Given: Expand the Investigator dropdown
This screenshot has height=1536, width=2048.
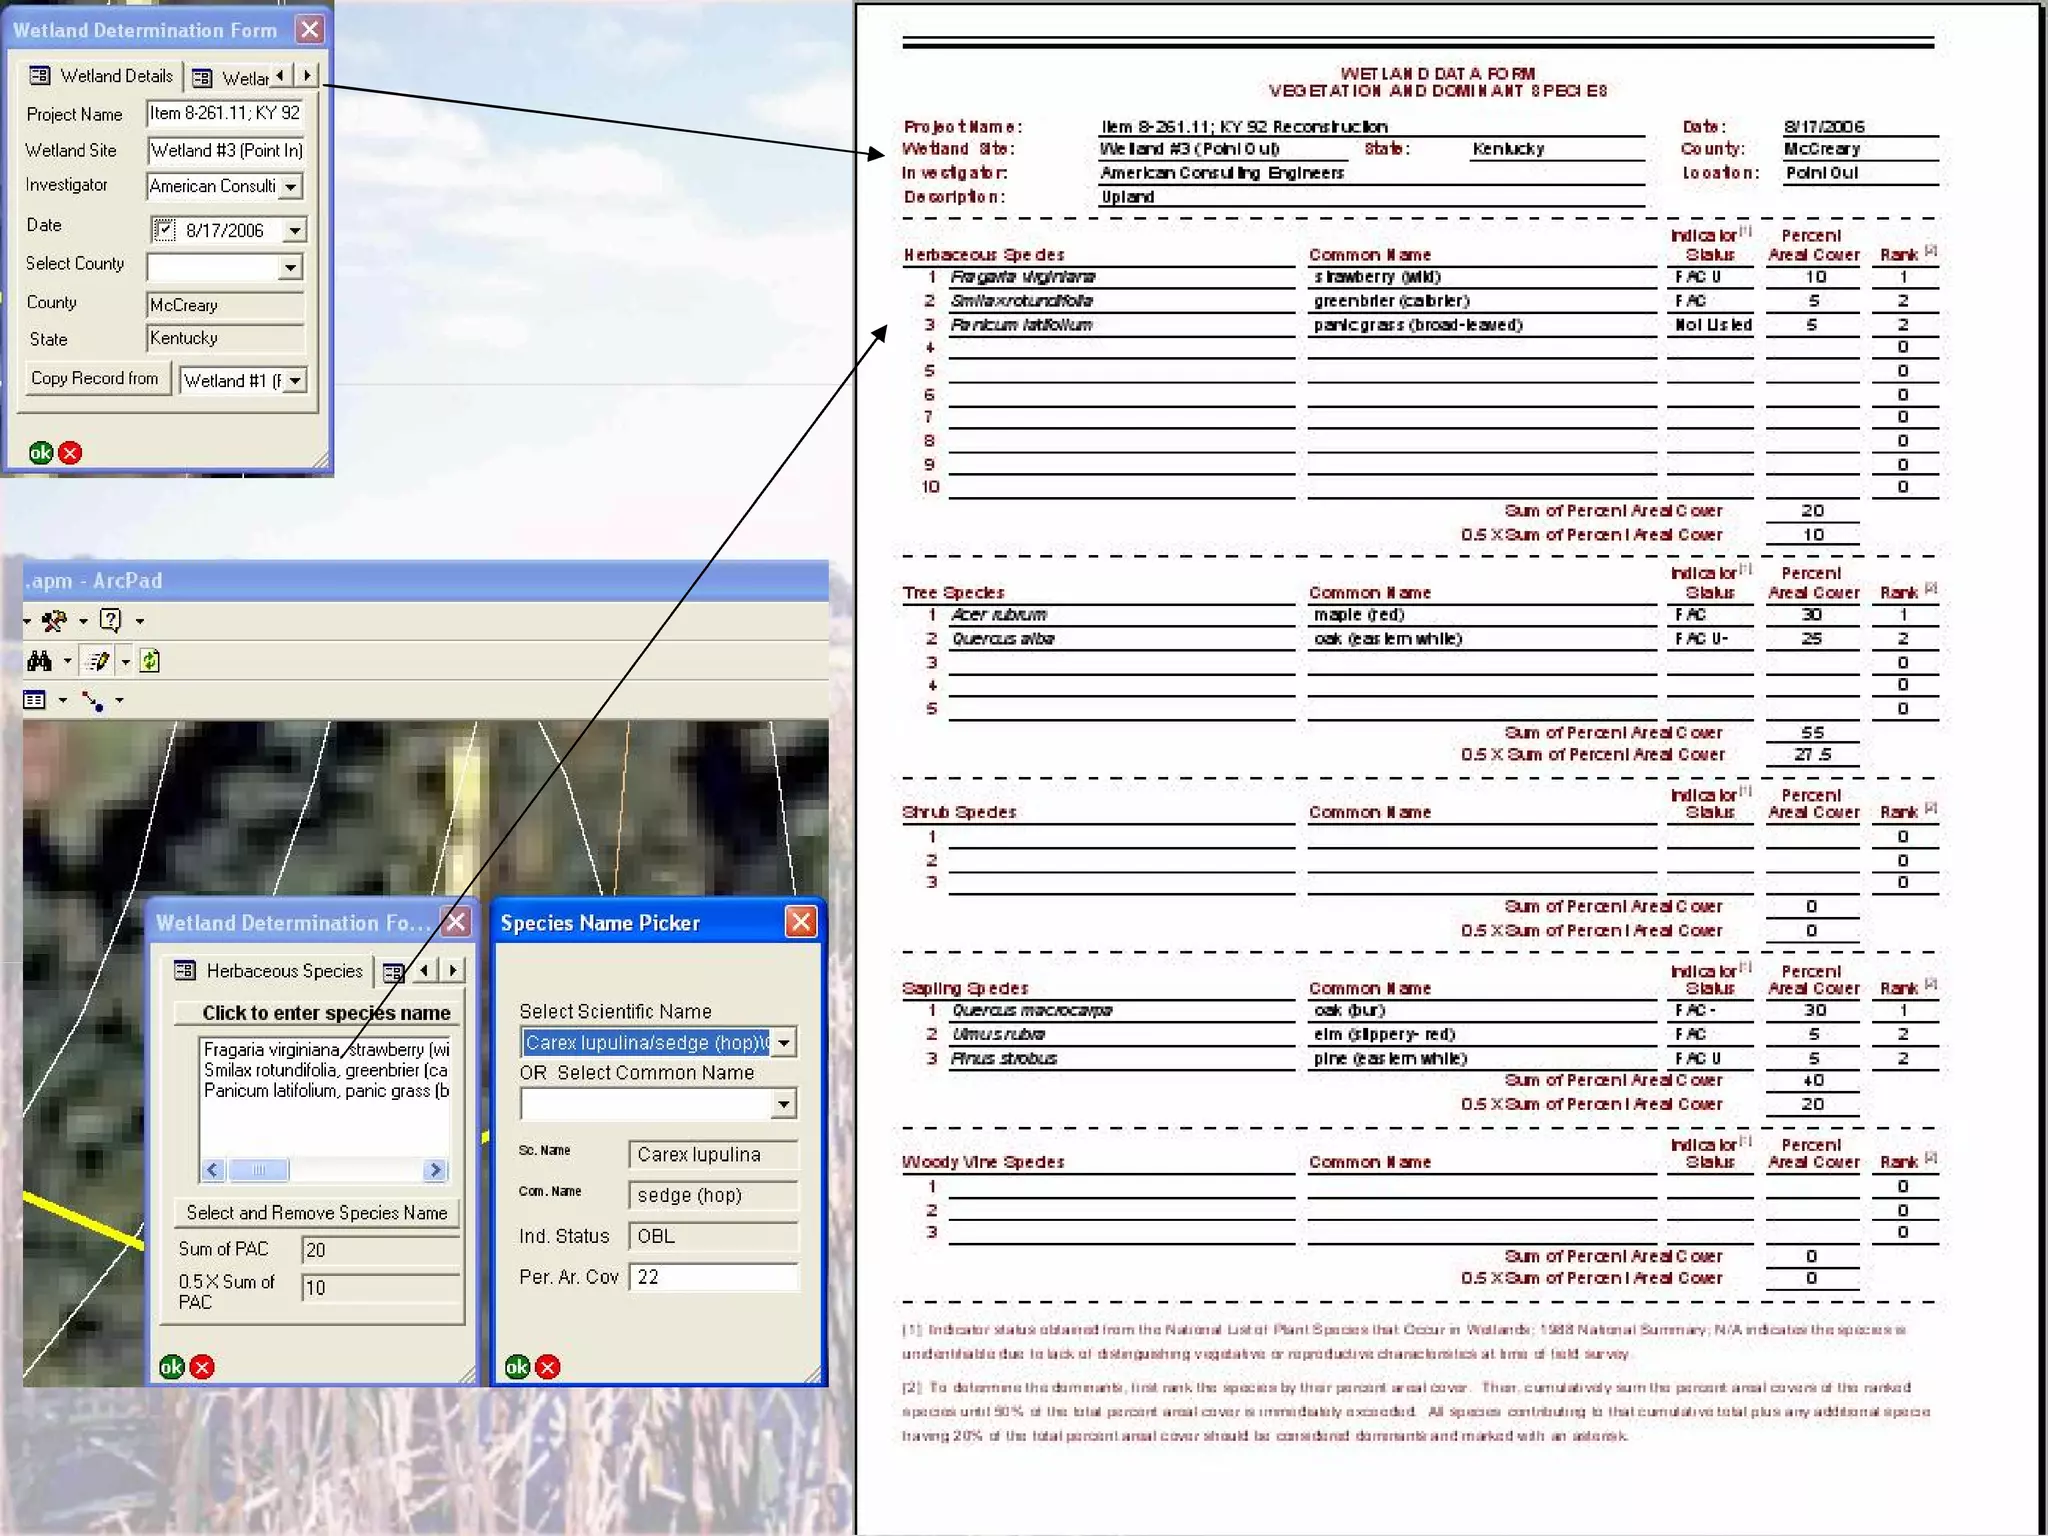Looking at the screenshot, I should coord(291,187).
